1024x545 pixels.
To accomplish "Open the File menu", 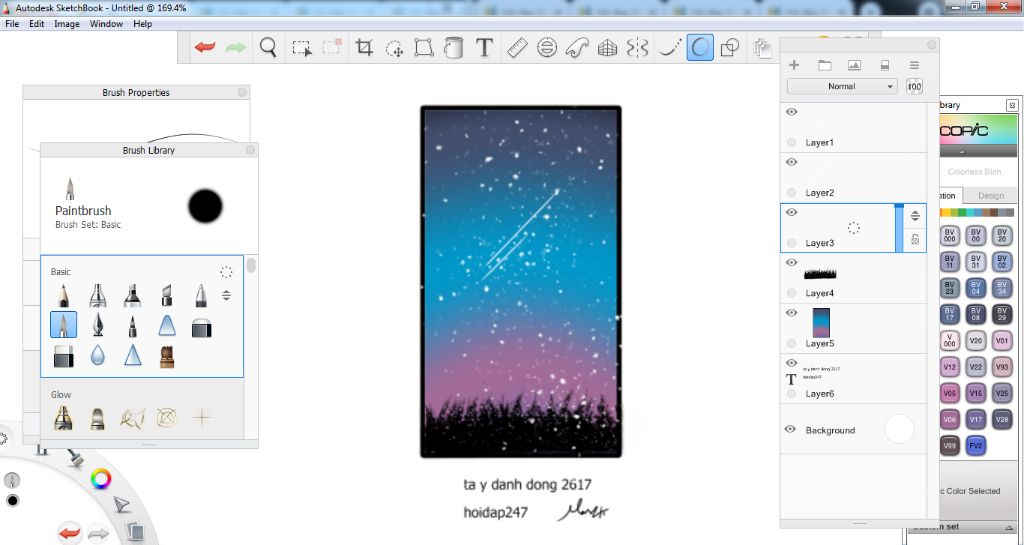I will [x=12, y=23].
